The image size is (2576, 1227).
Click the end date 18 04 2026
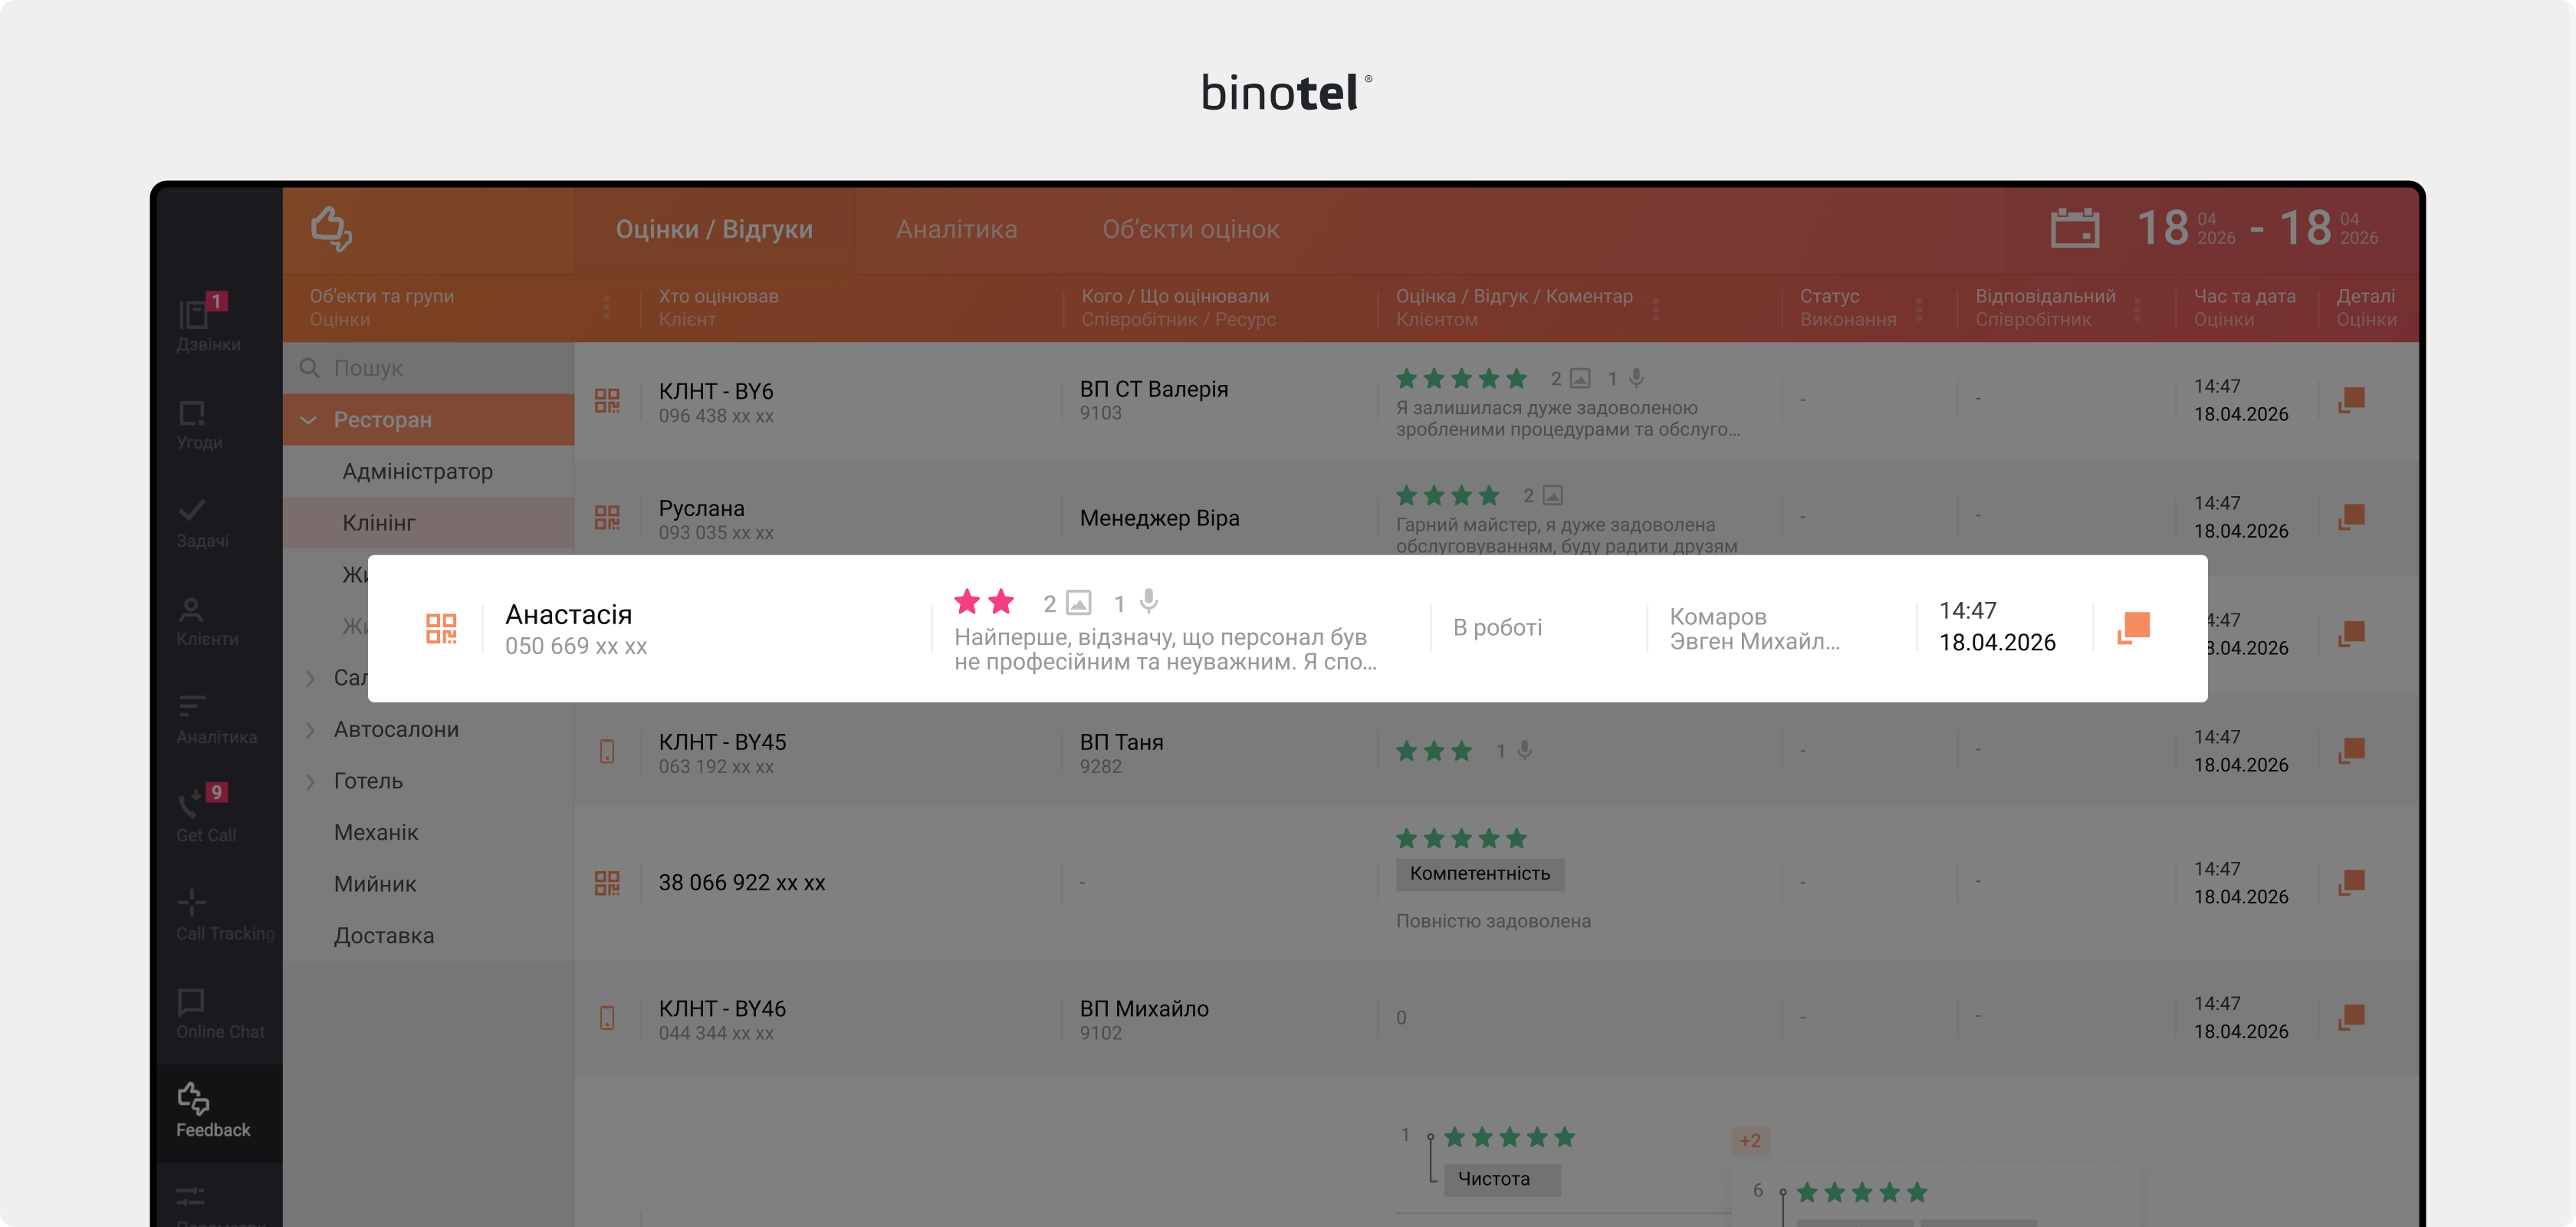click(2329, 228)
